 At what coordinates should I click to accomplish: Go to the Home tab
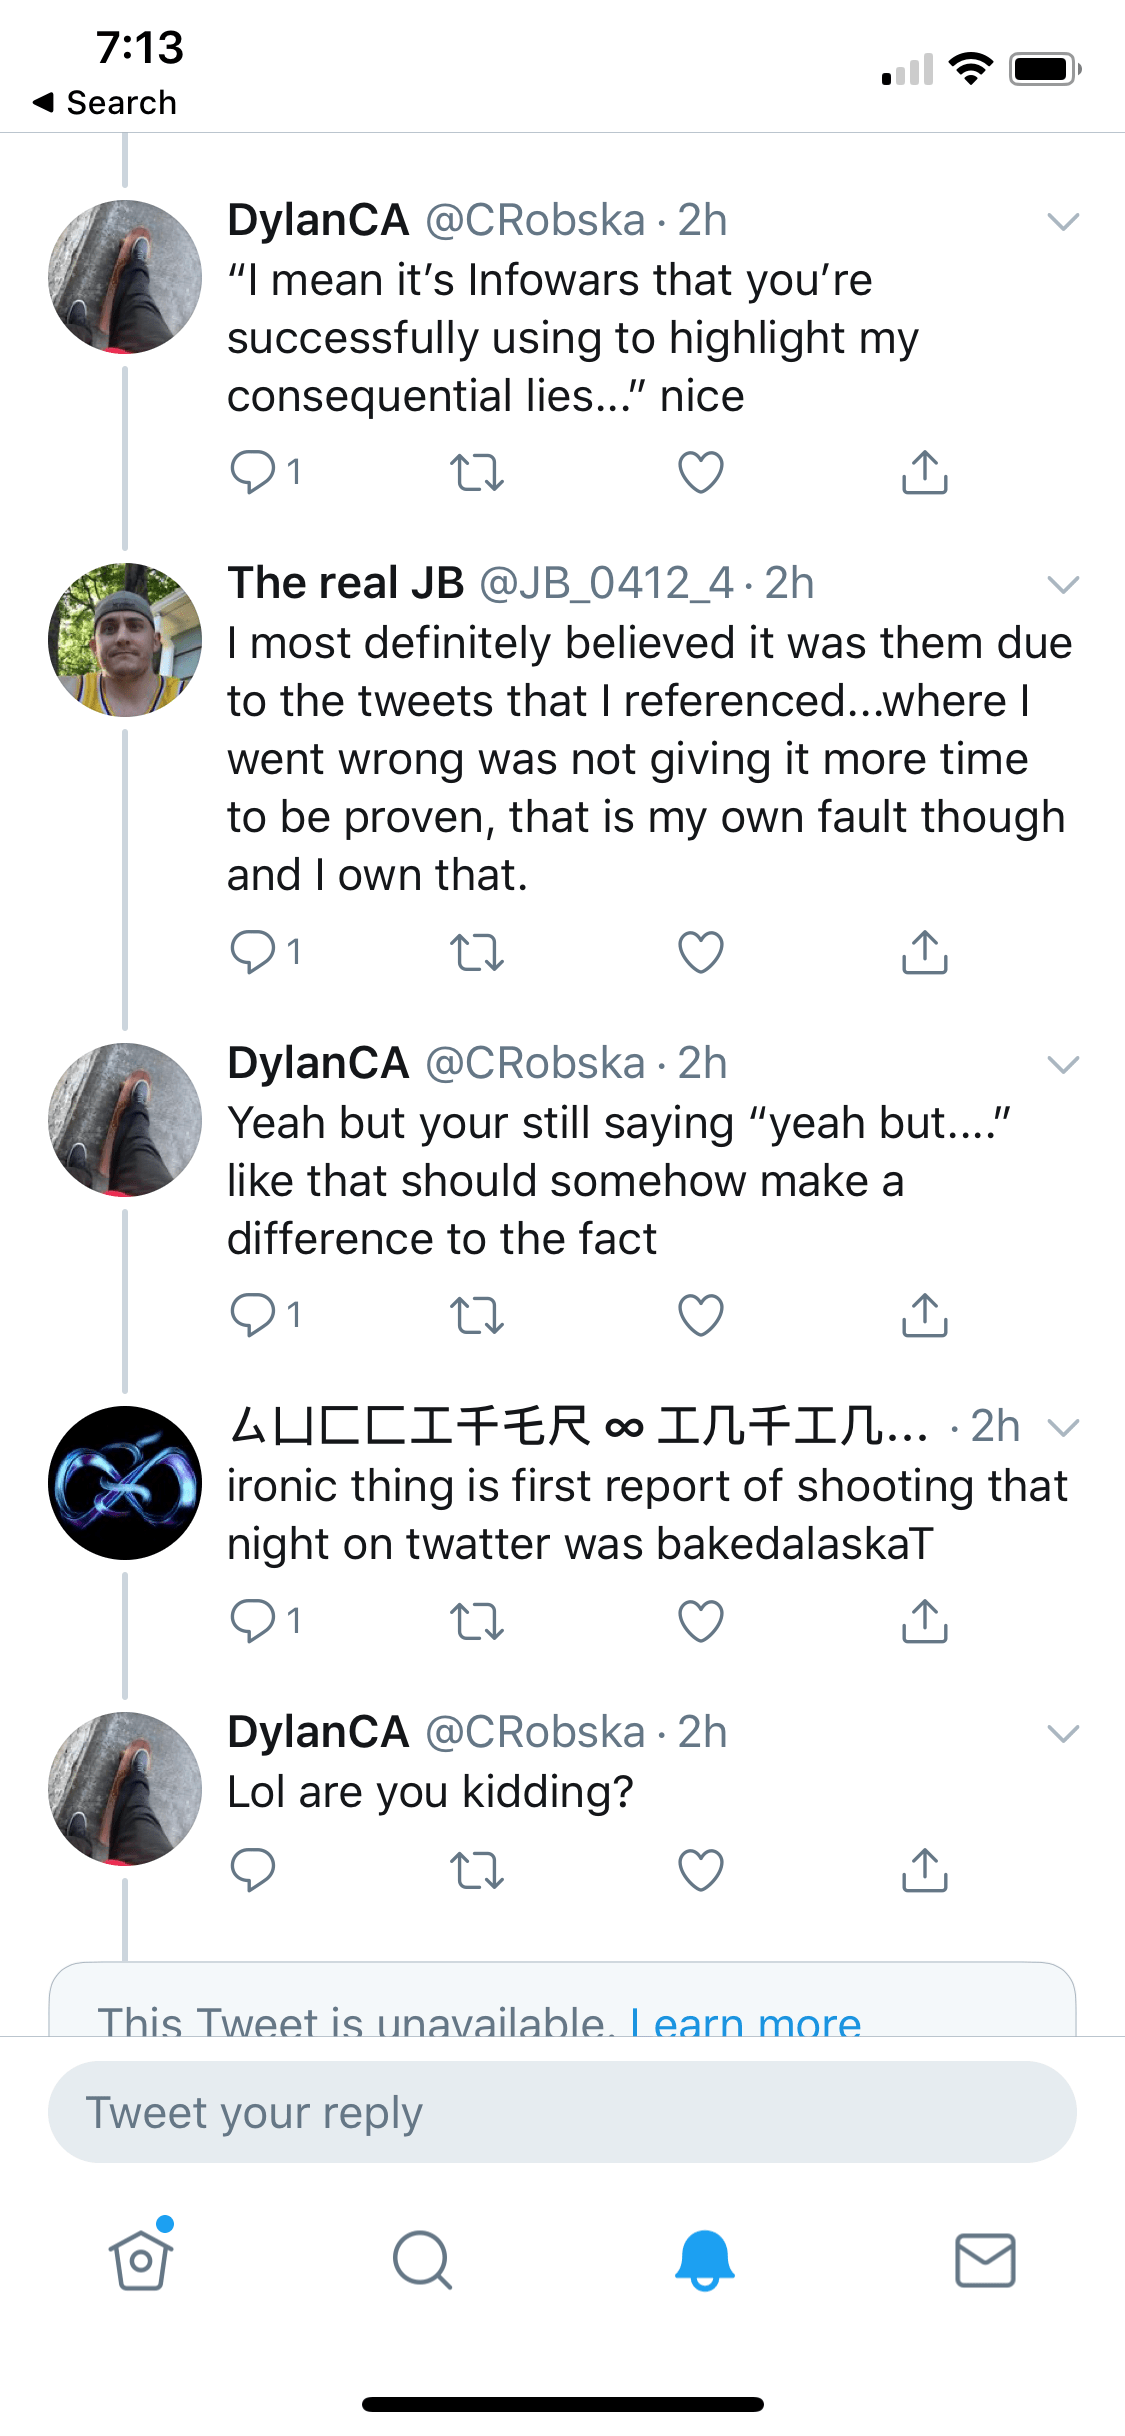(x=141, y=2260)
